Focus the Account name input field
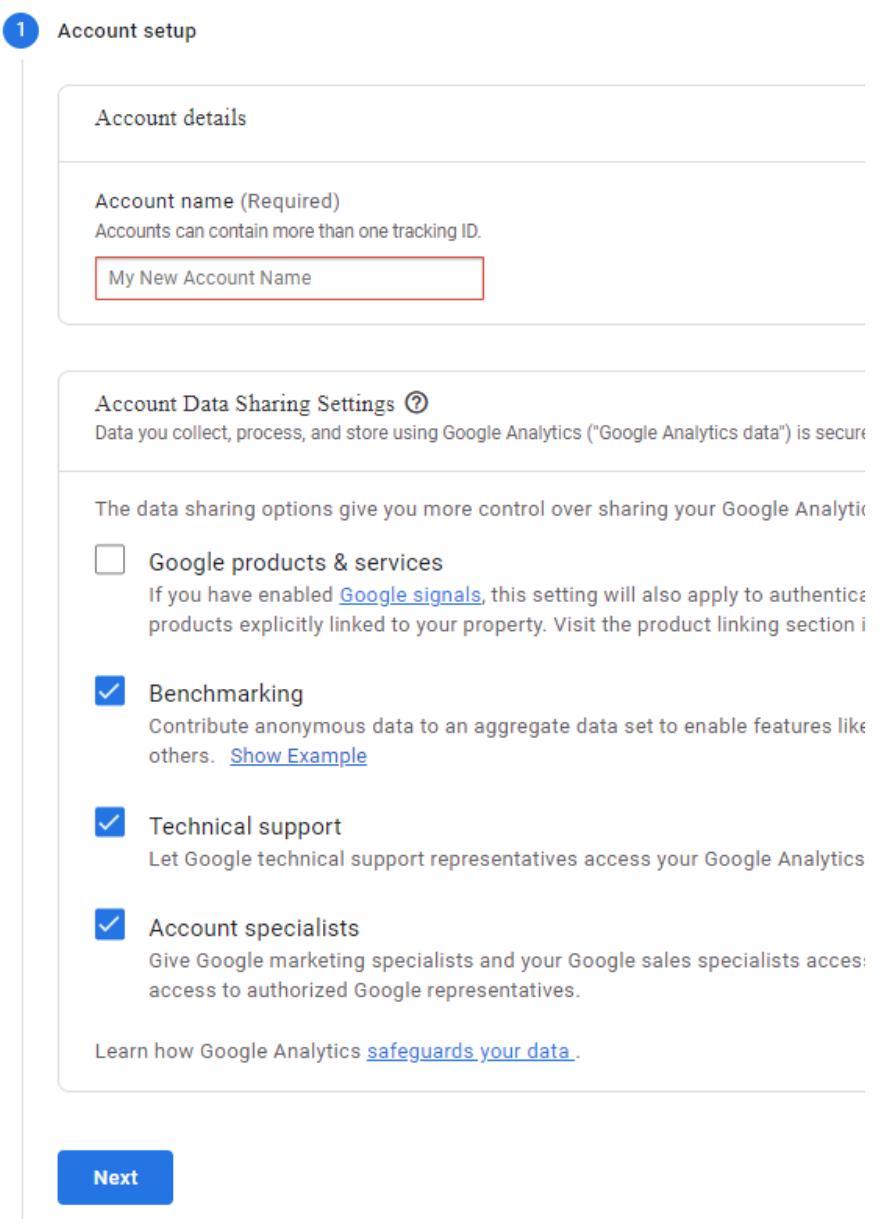 289,278
